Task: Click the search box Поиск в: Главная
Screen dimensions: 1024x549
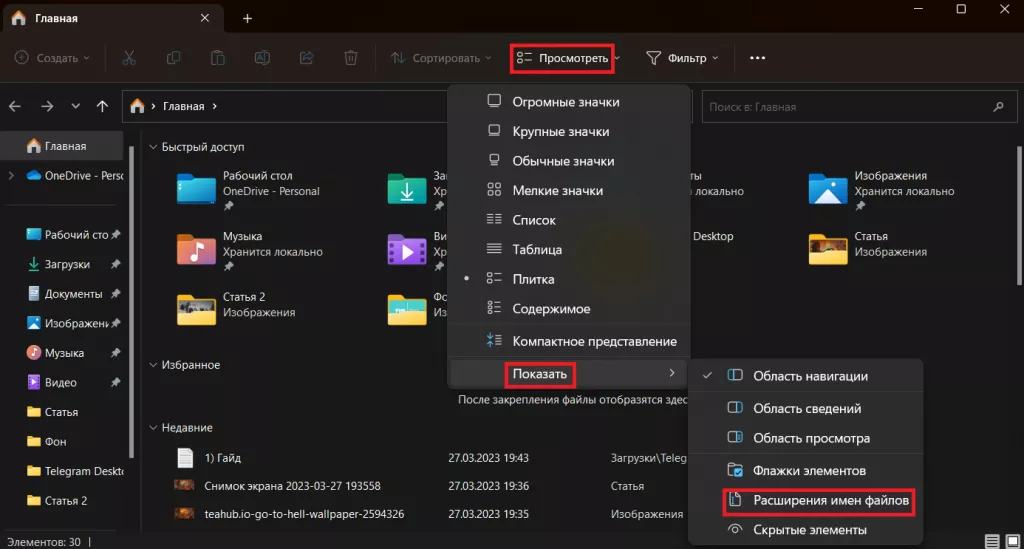Action: coord(845,106)
